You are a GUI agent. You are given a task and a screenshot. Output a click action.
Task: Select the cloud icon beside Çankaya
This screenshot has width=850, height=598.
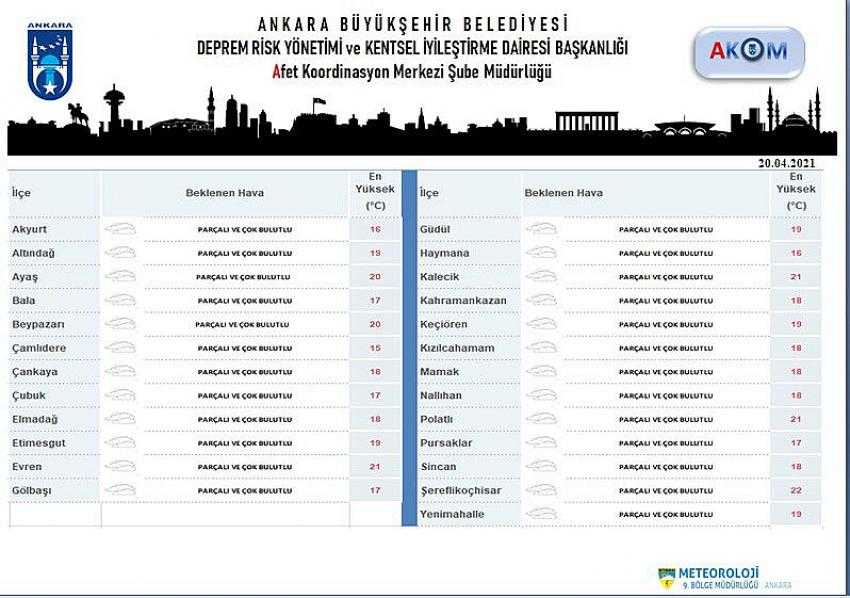click(120, 372)
